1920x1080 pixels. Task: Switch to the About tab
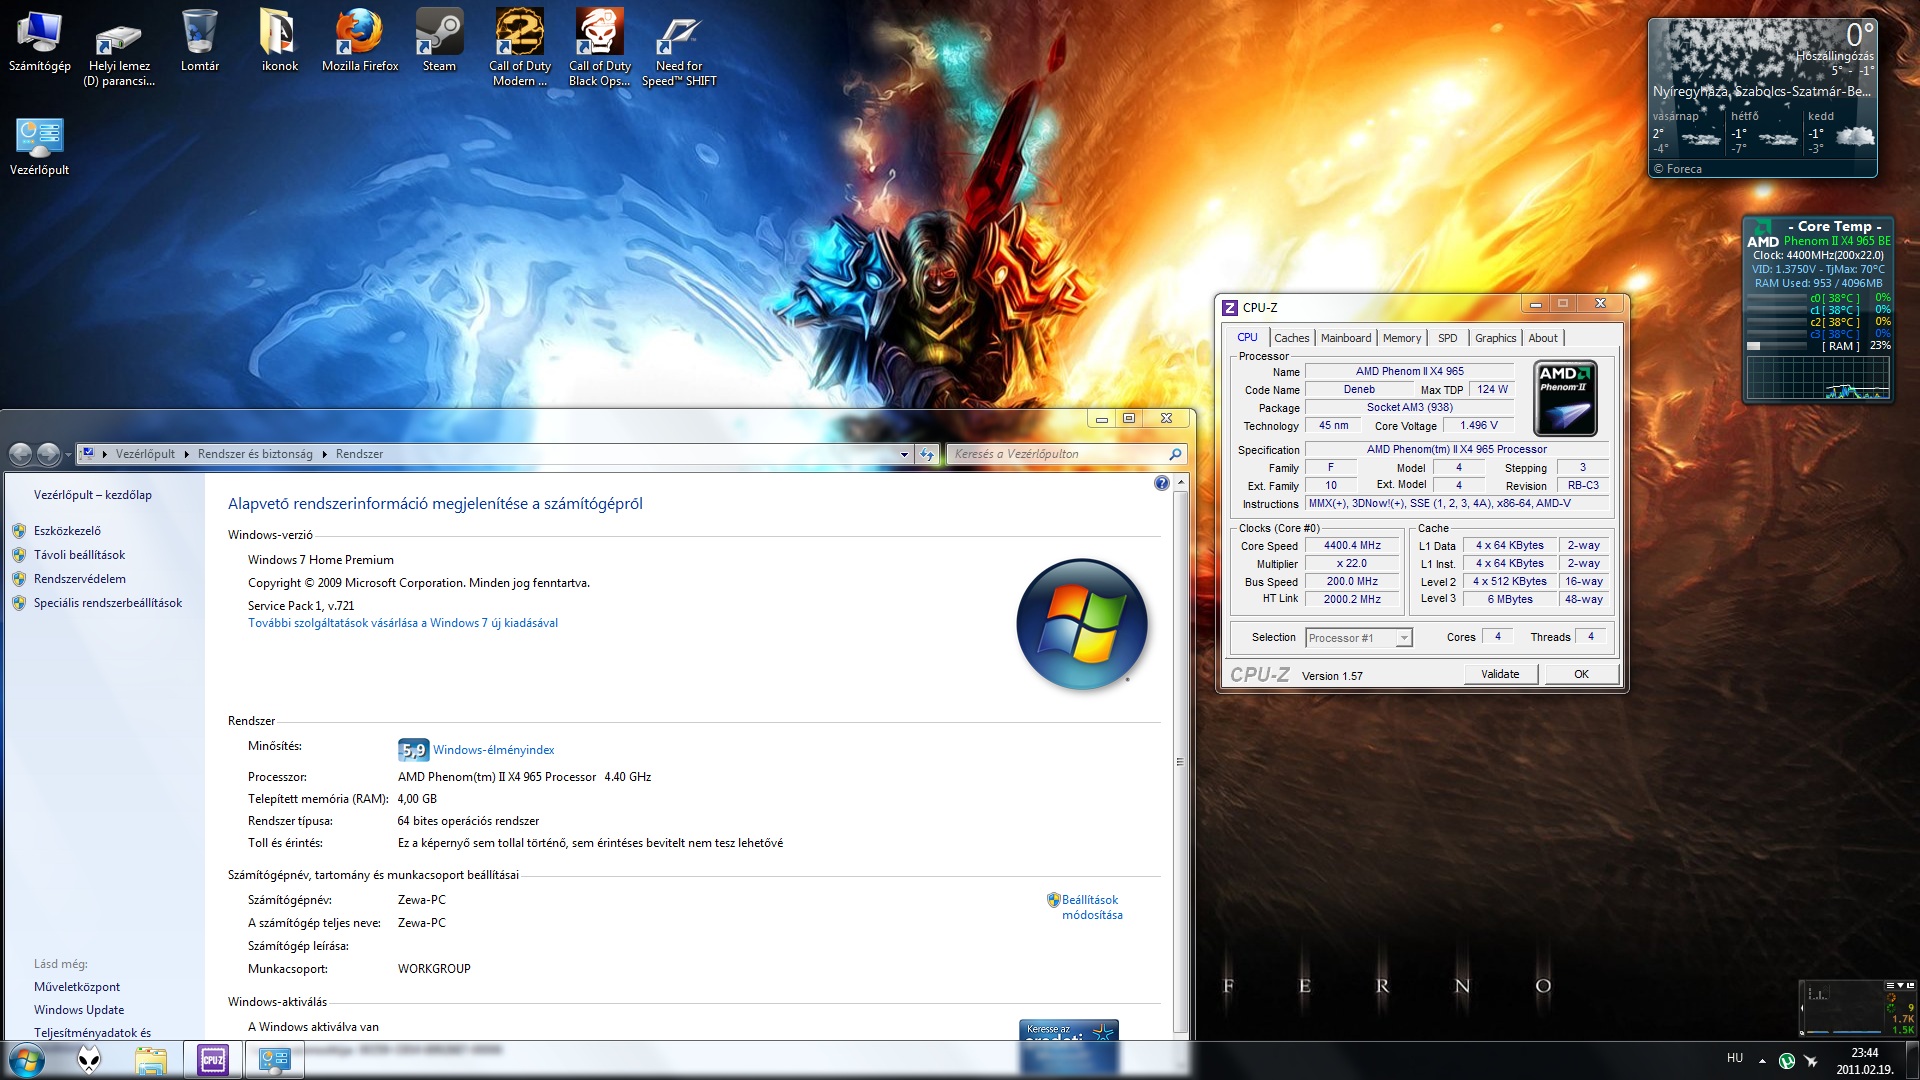pos(1543,338)
